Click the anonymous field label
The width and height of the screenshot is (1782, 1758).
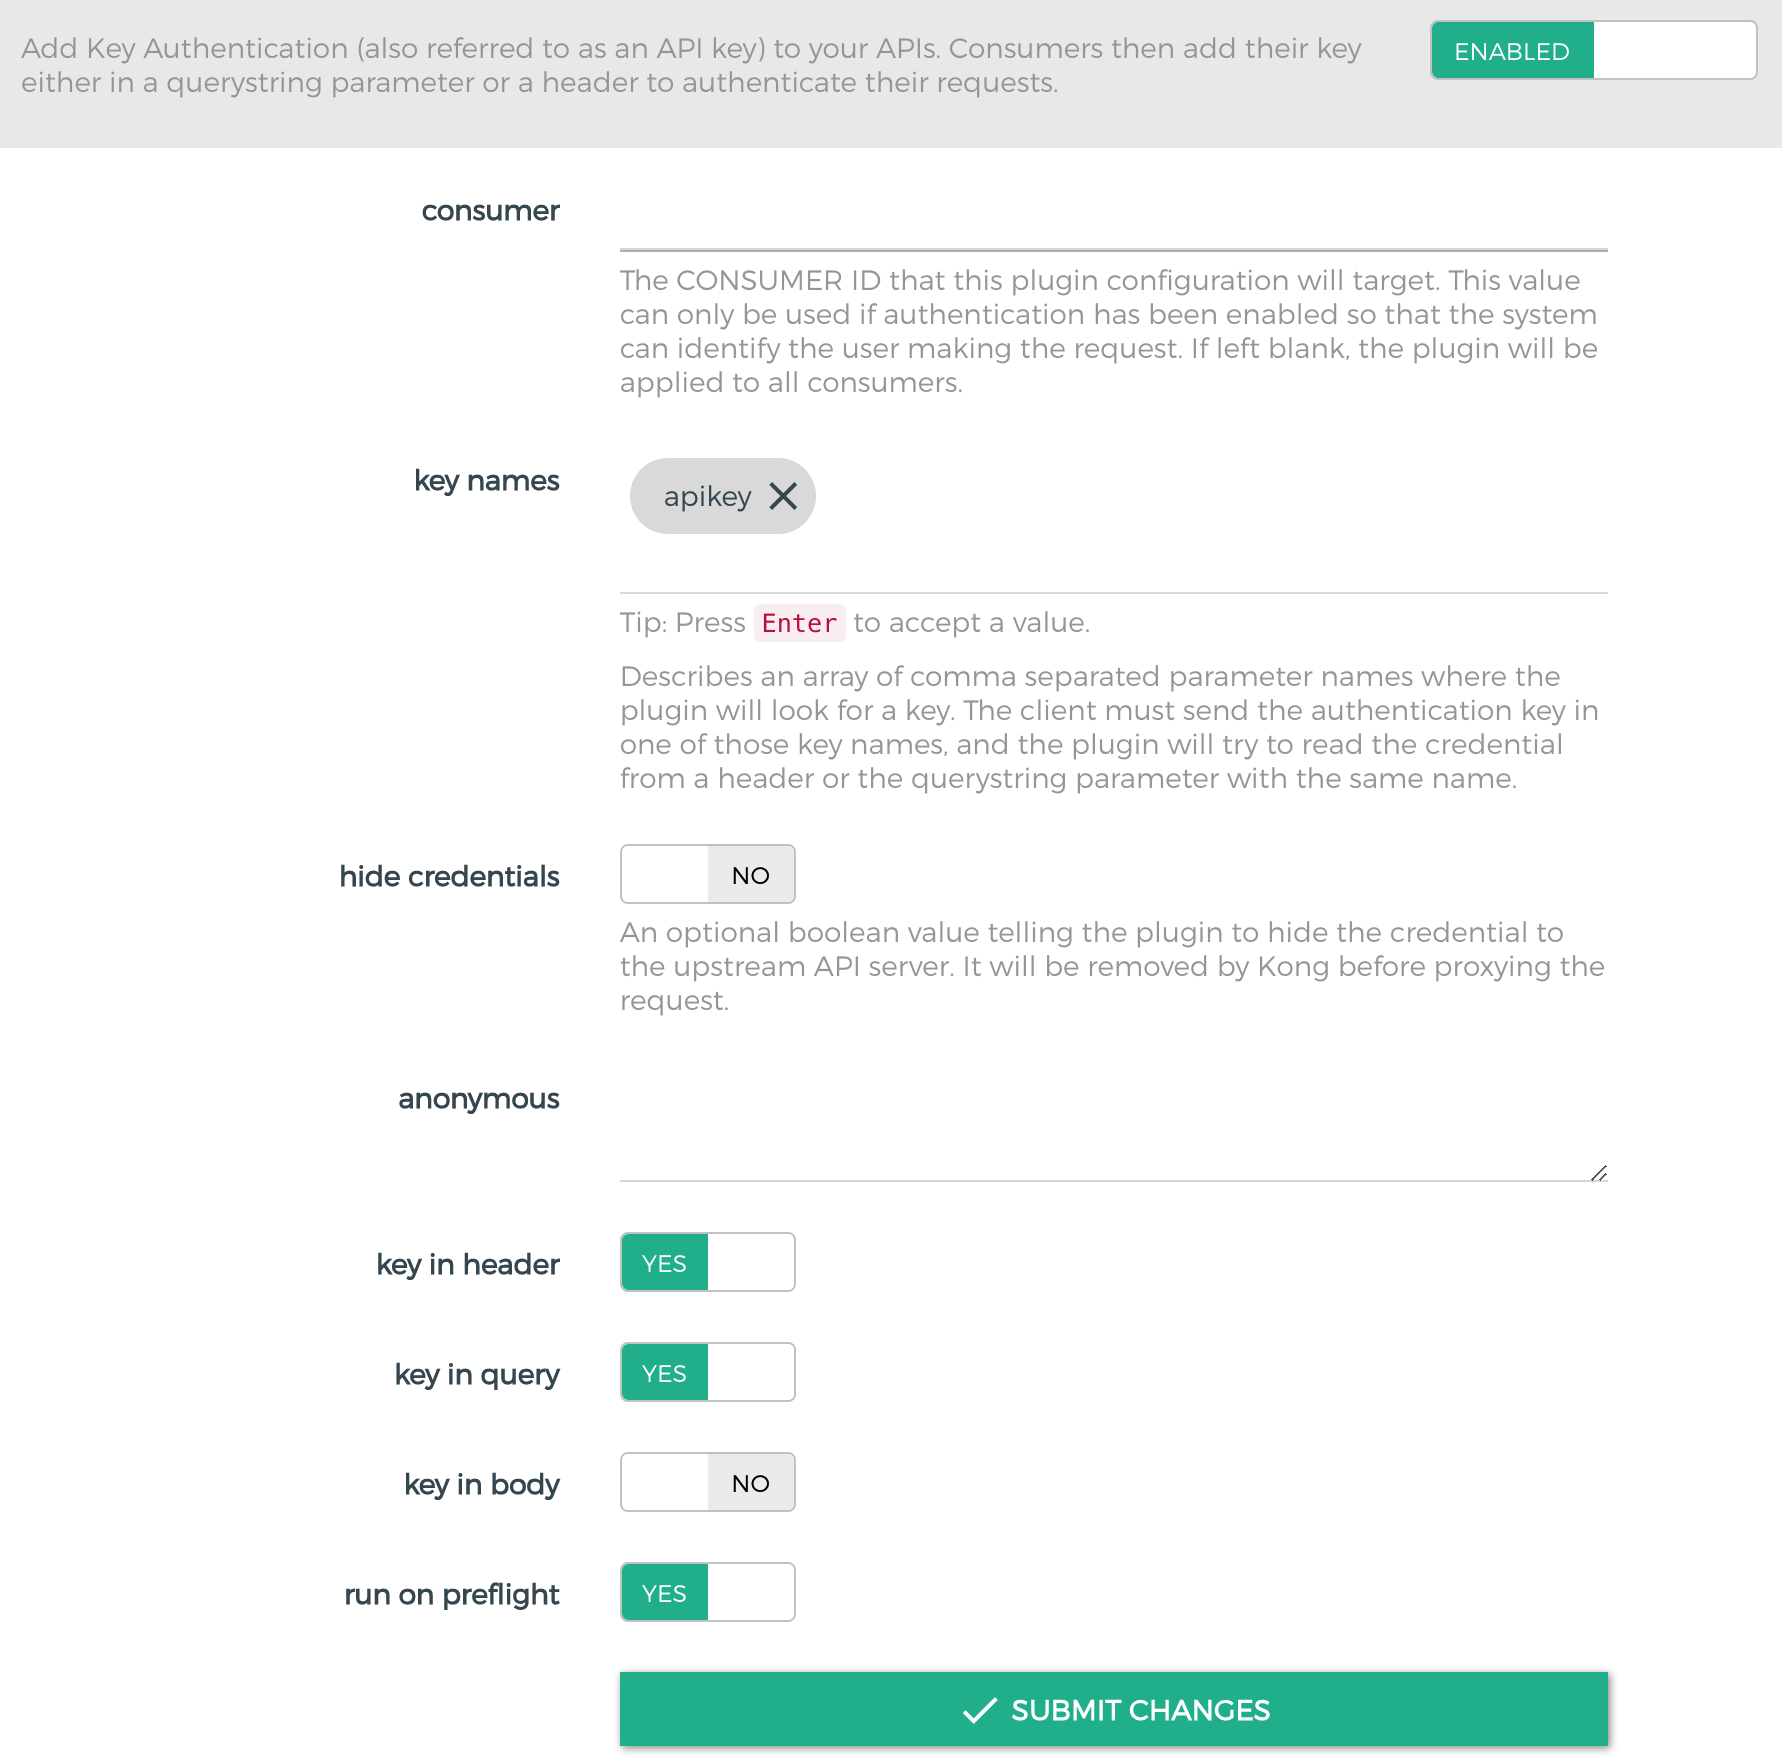point(478,1099)
